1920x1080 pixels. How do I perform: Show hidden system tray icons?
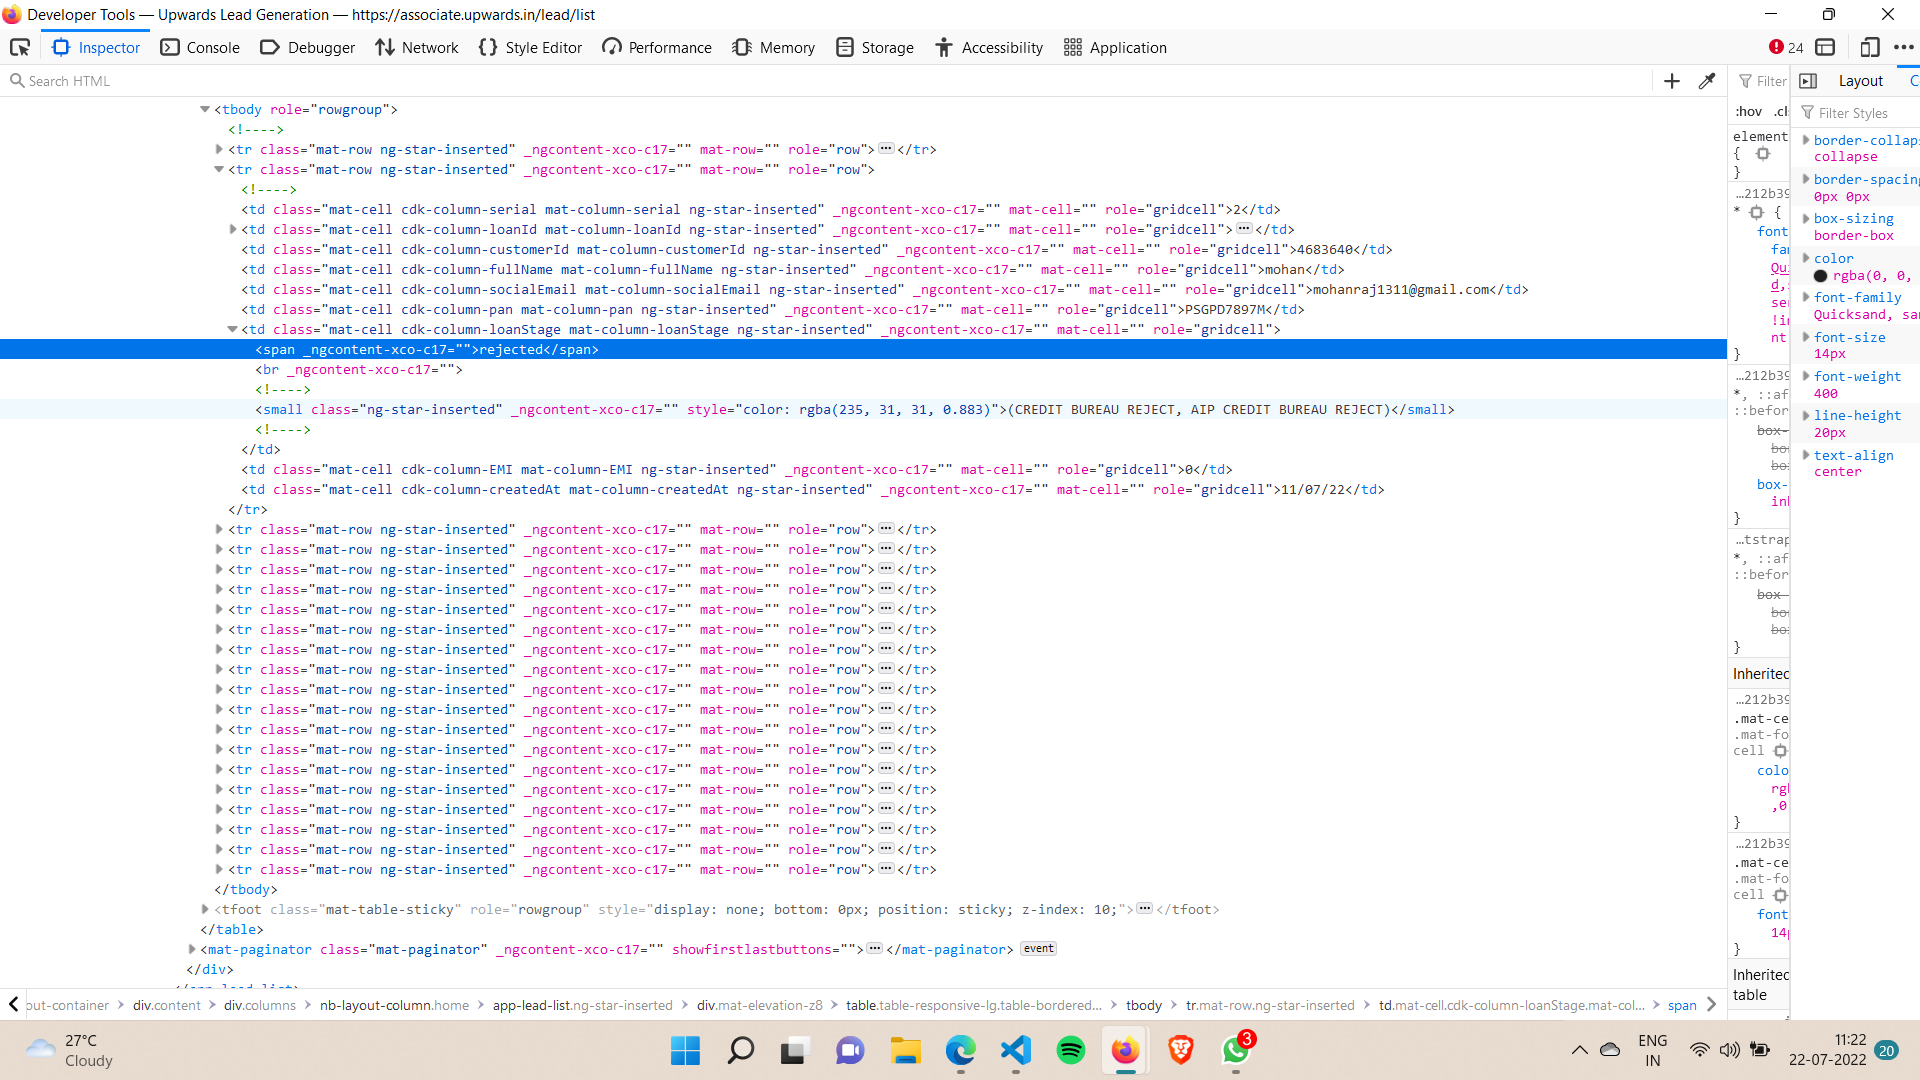(1579, 1050)
